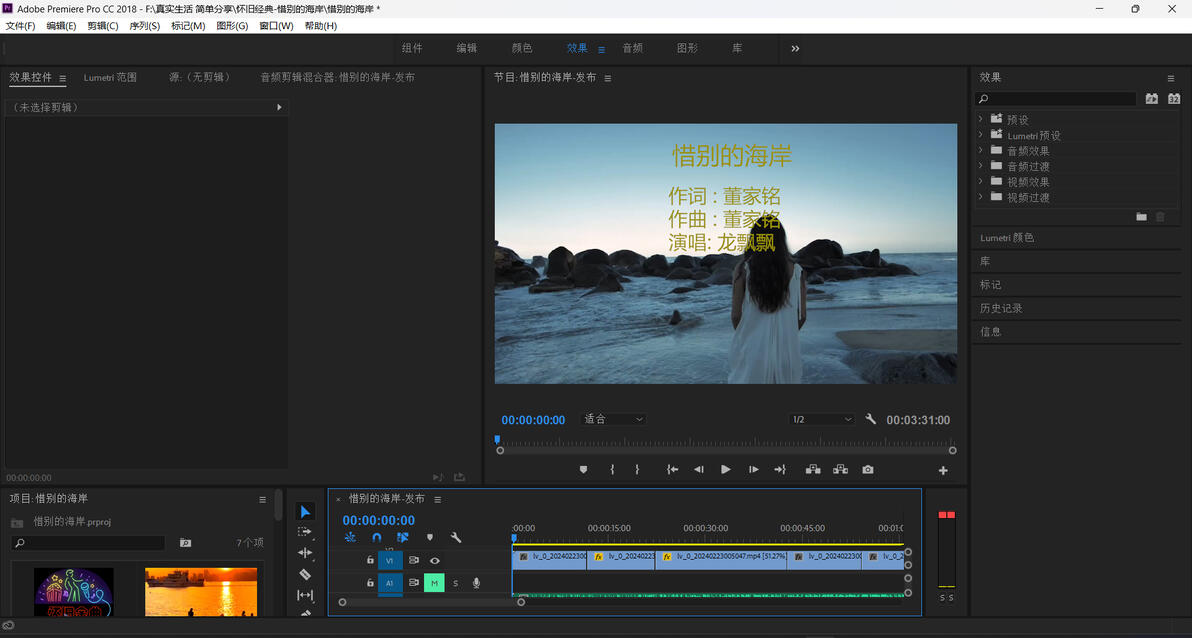
Task: Open timeline display settings wrench
Action: coord(456,537)
